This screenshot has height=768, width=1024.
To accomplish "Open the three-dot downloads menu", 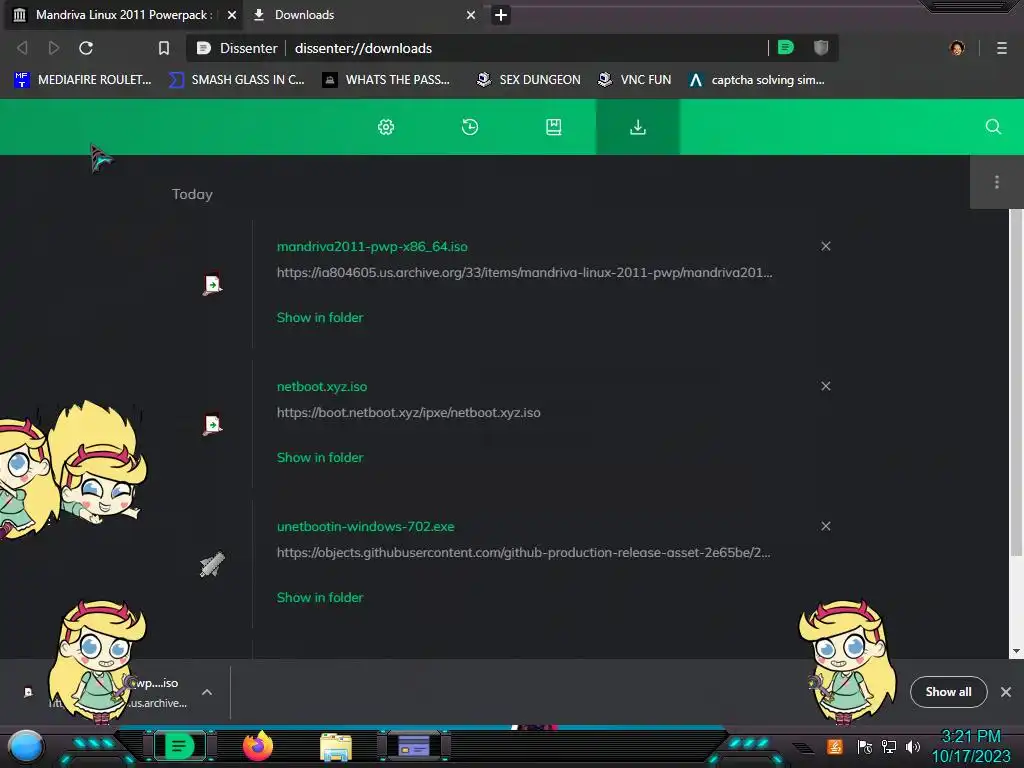I will click(997, 182).
